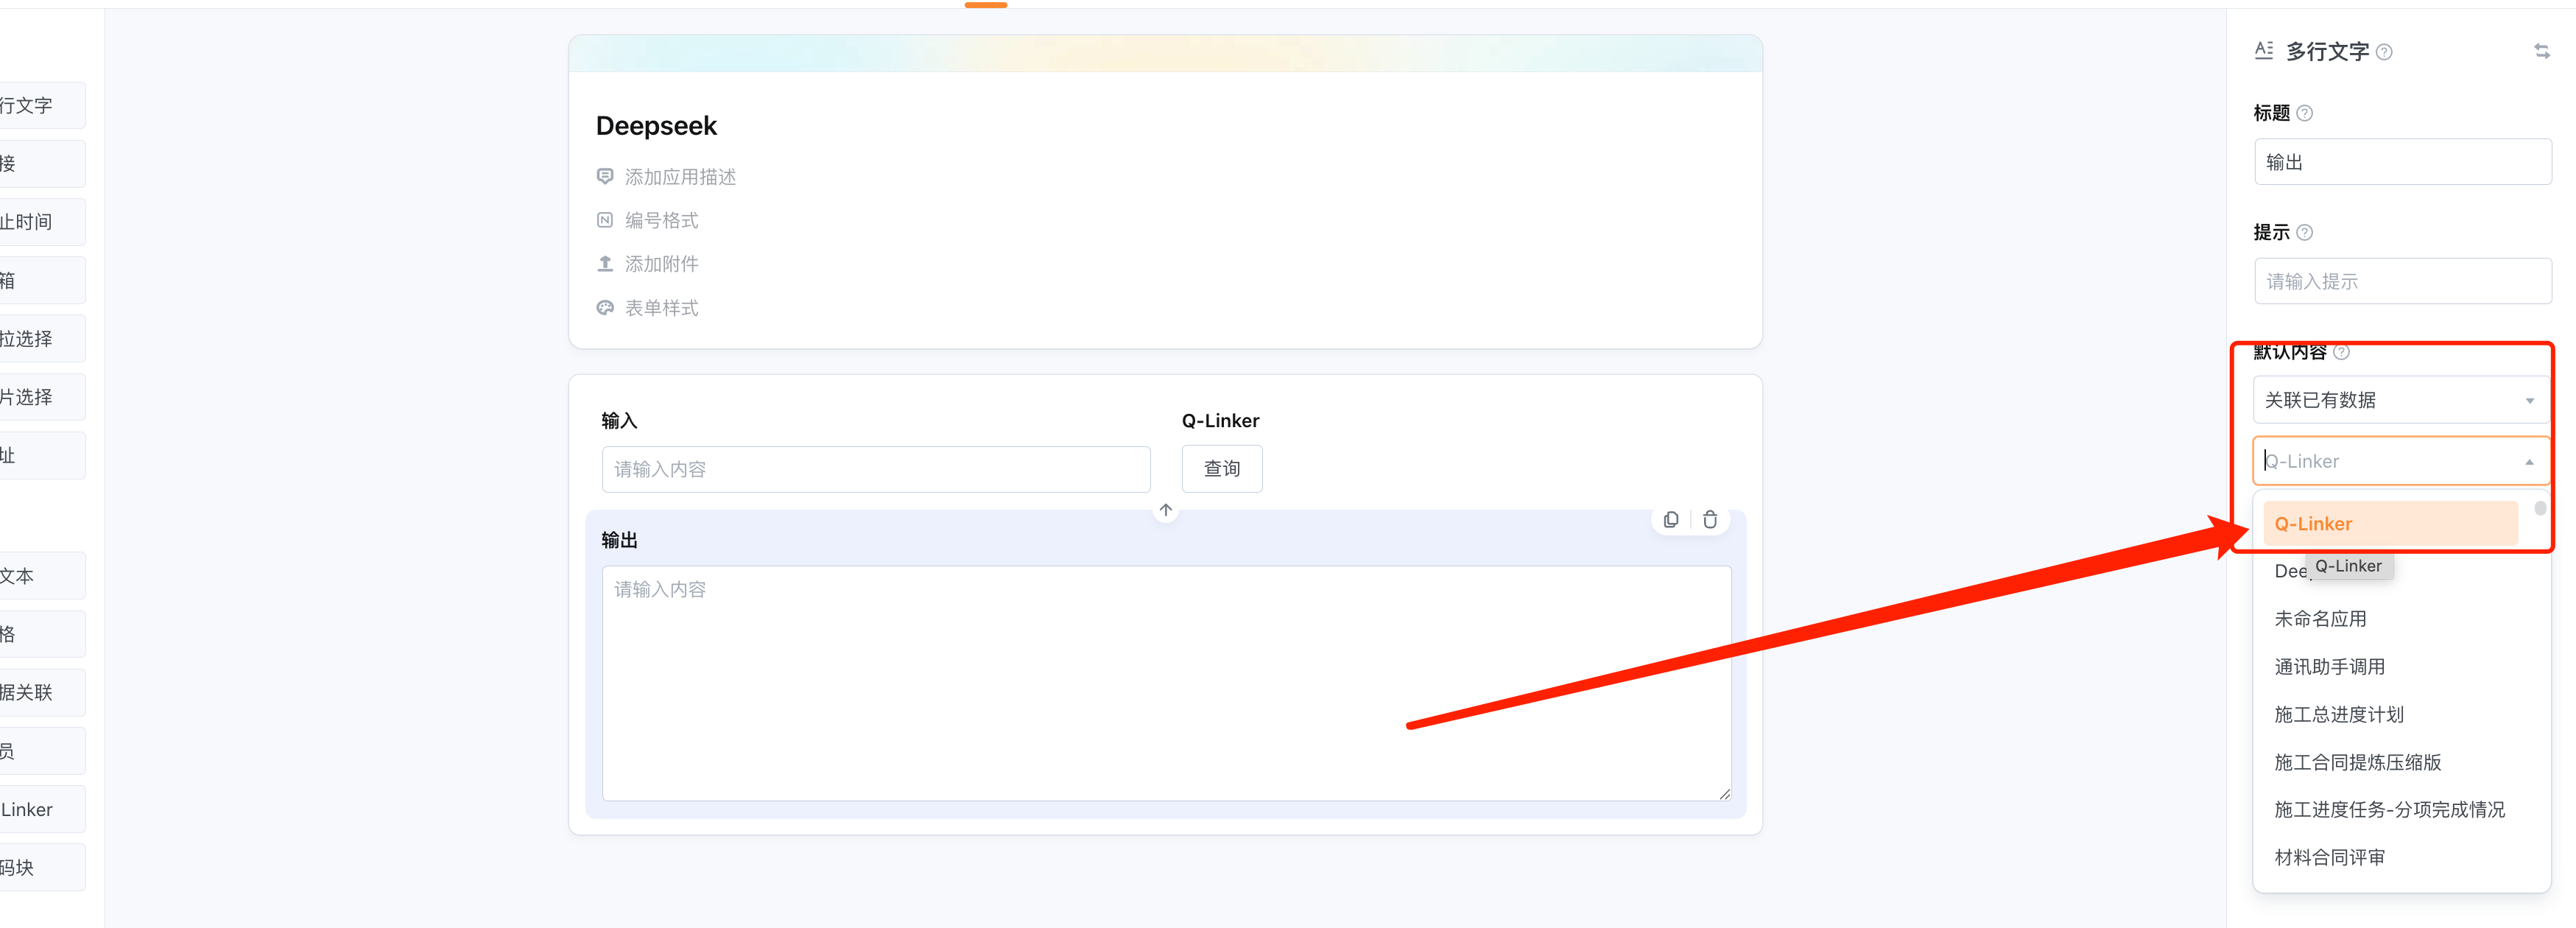The height and width of the screenshot is (928, 2576).
Task: Open the 关联已有数据 default content dropdown
Action: 2402,400
